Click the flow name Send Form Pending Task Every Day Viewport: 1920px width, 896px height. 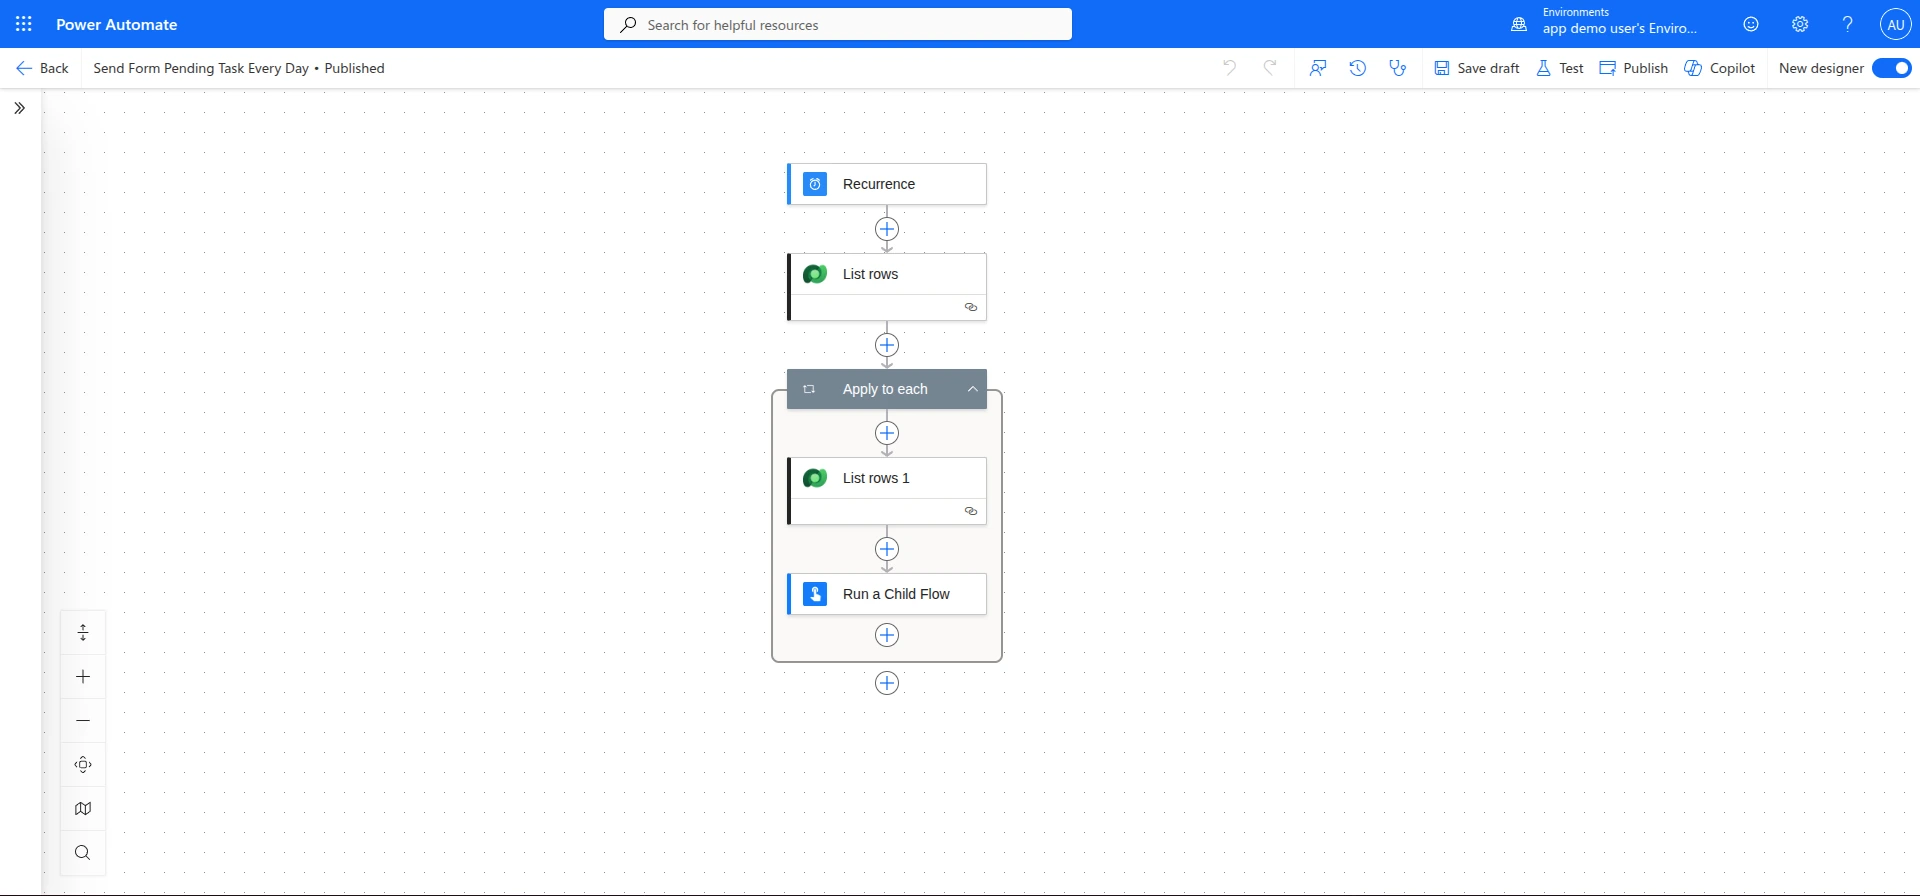click(201, 68)
